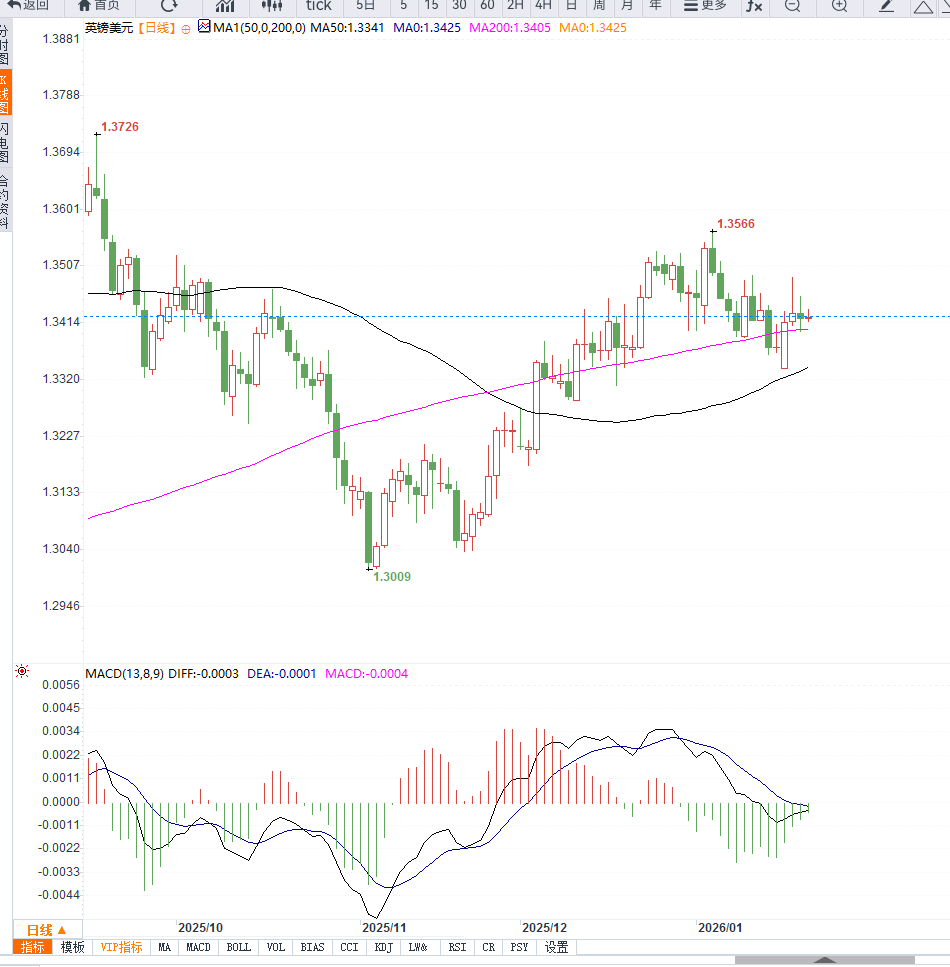Click the MA1 indicator chart icon
This screenshot has width=950, height=967.
tap(204, 27)
